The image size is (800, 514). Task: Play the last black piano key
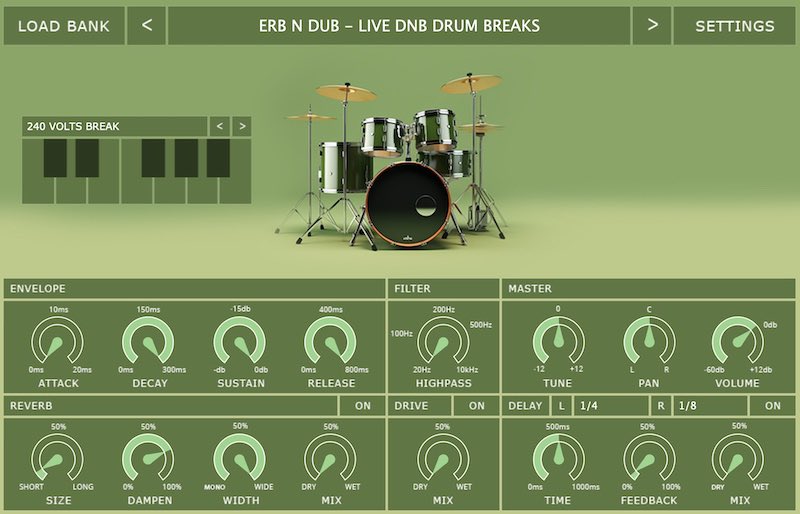coord(218,158)
